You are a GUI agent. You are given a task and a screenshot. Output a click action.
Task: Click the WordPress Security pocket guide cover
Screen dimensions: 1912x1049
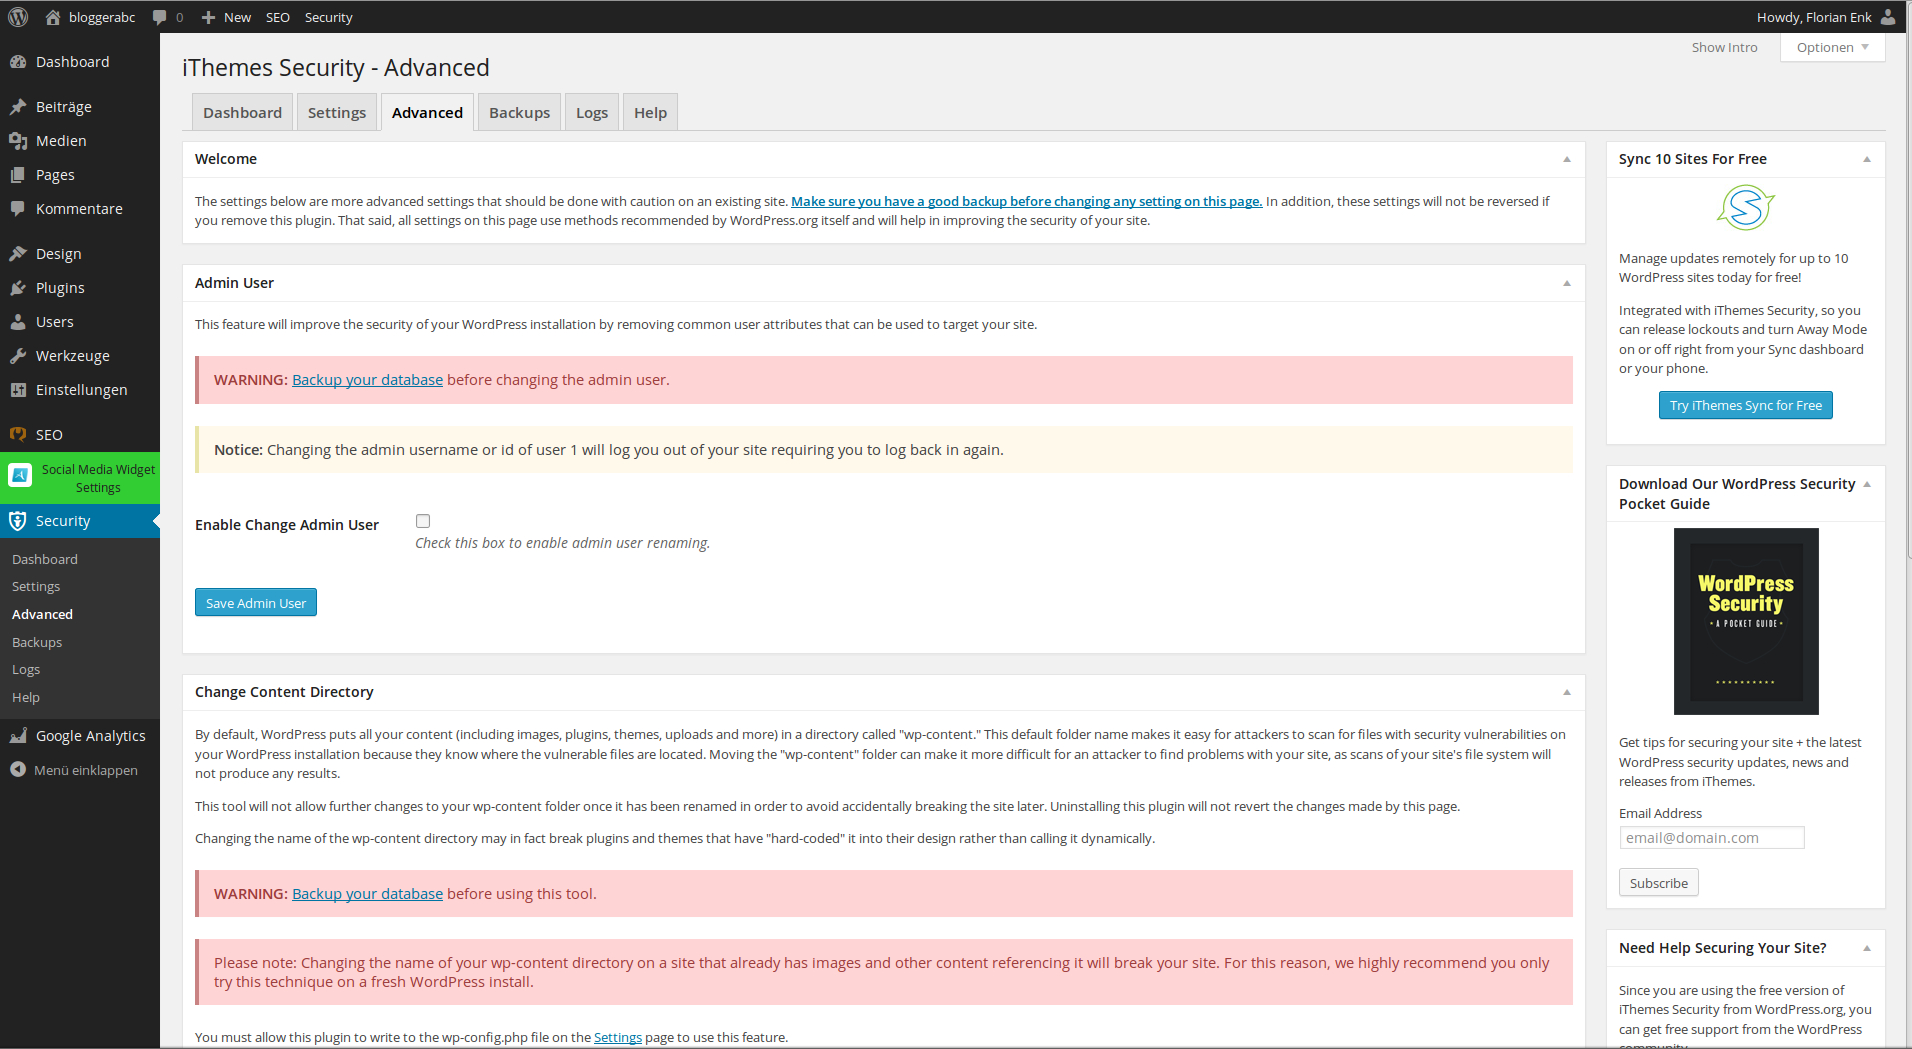[1746, 621]
